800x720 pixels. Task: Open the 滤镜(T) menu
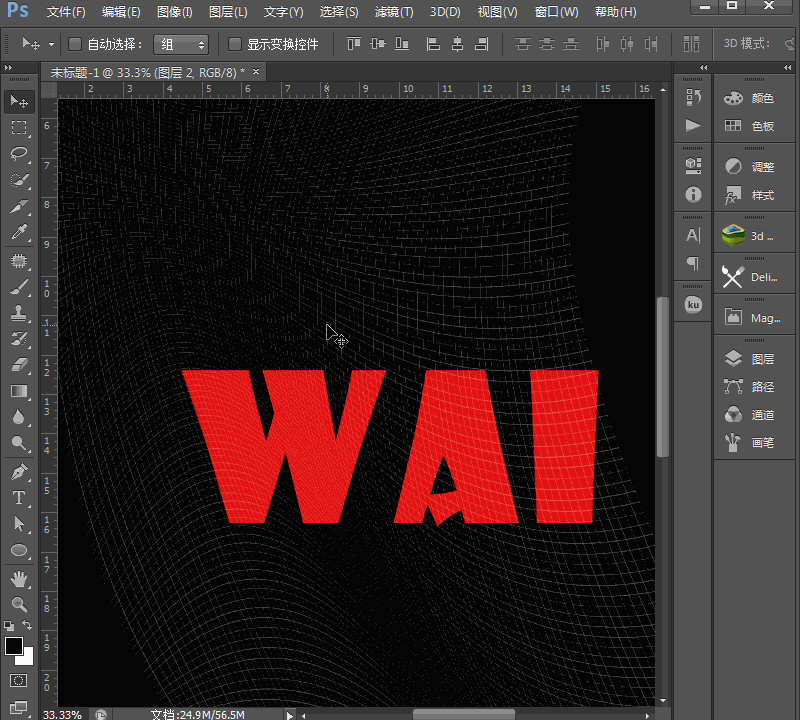(x=394, y=12)
